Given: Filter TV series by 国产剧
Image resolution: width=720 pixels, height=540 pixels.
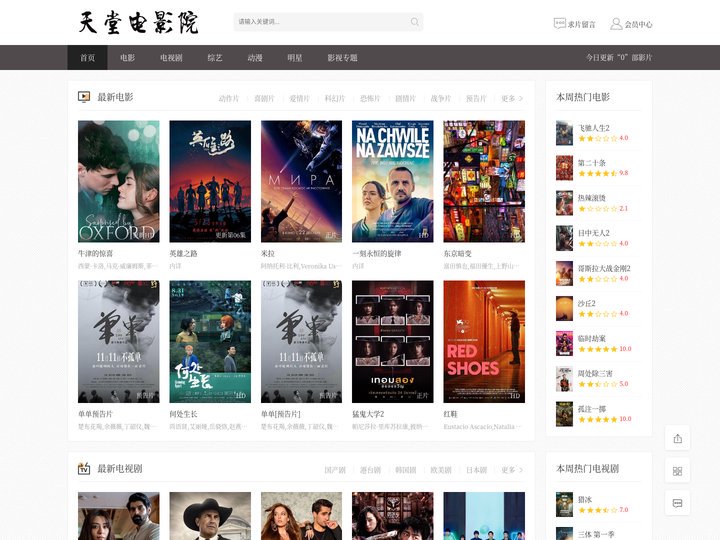Looking at the screenshot, I should coord(335,470).
